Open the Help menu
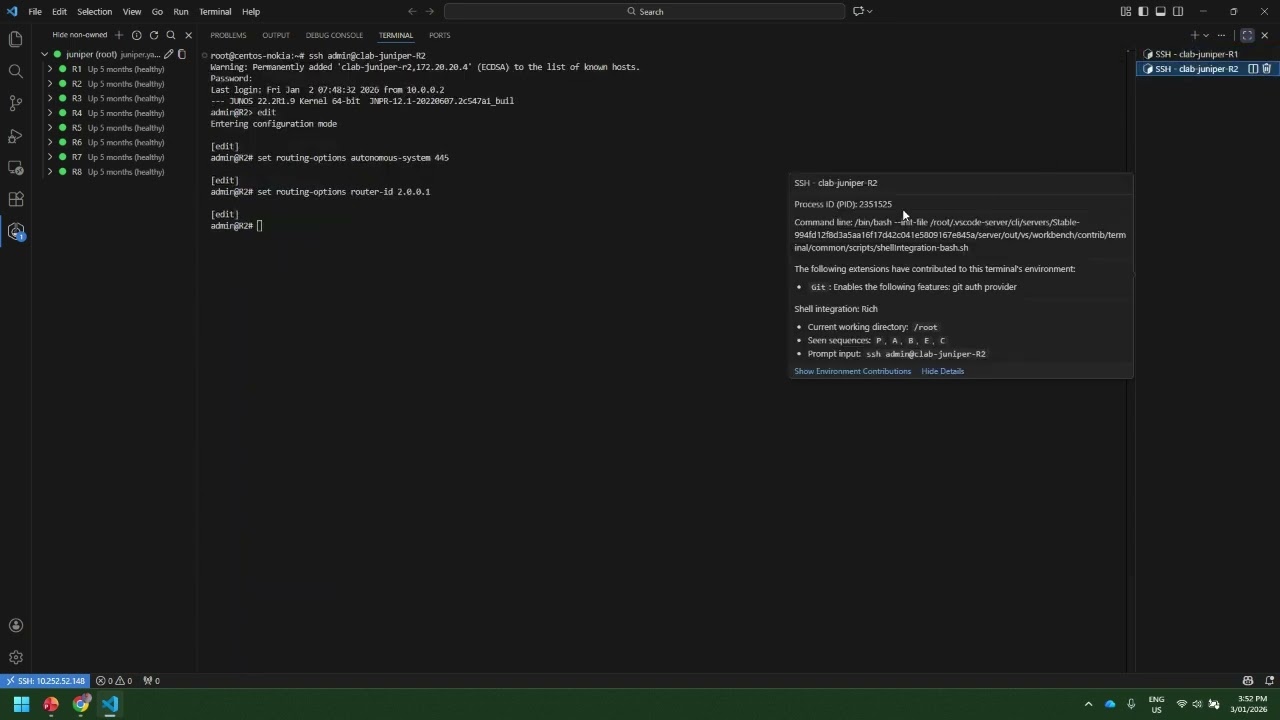1280x720 pixels. pos(251,11)
